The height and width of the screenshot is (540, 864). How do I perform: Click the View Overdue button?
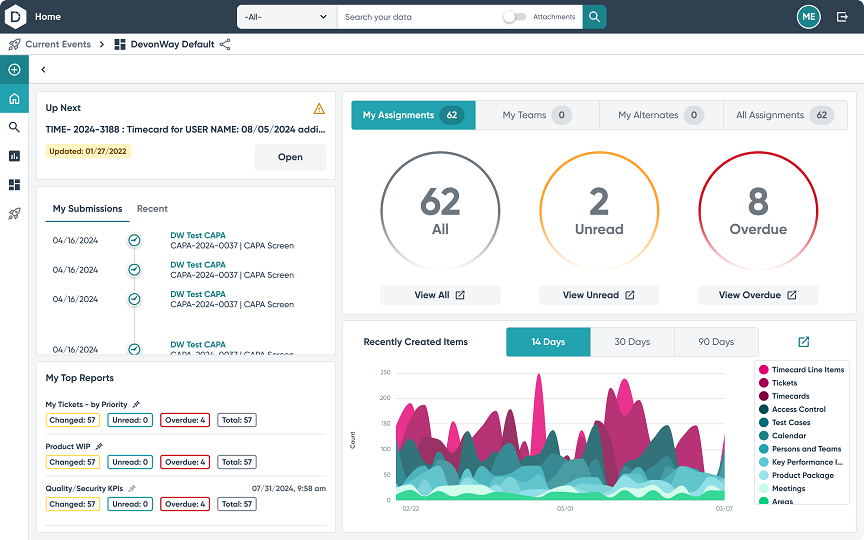(758, 295)
